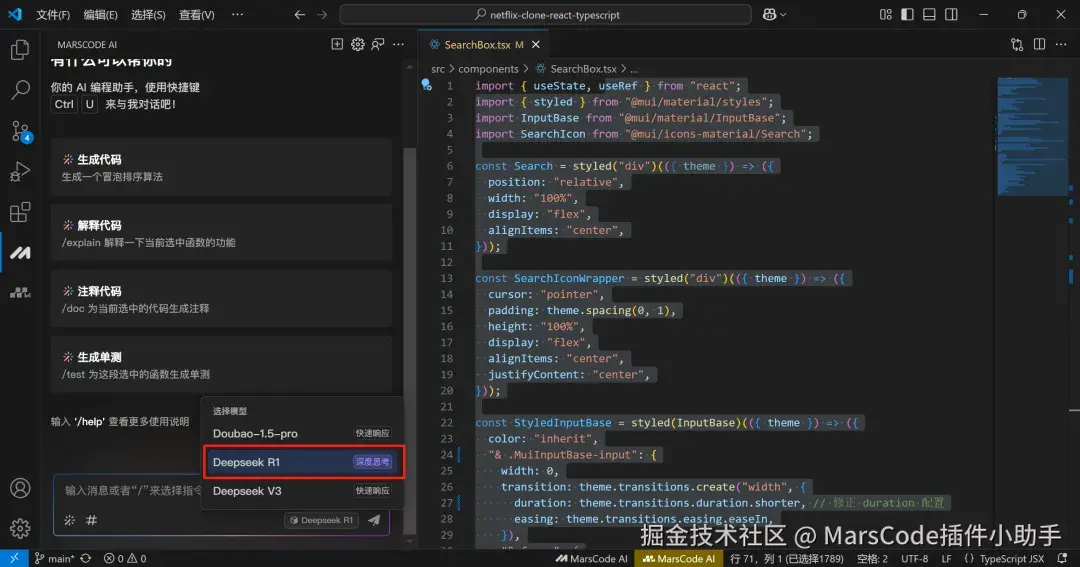Click the src breadcrumb
Screen dimensions: 1080x567
pyautogui.click(x=438, y=69)
